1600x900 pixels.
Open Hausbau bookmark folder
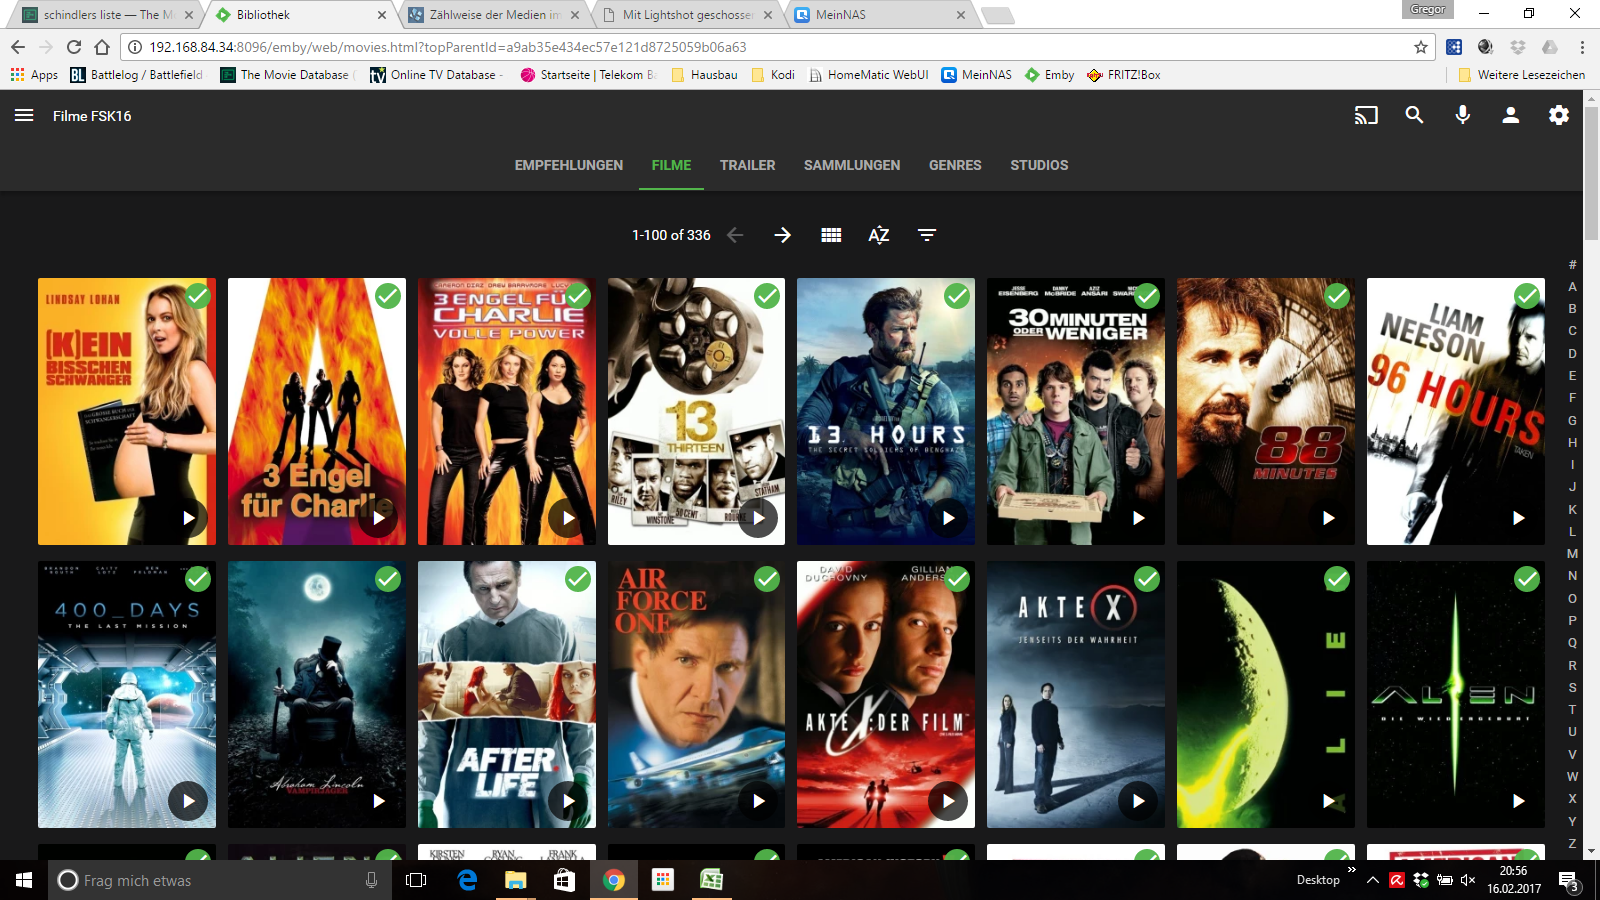(704, 75)
